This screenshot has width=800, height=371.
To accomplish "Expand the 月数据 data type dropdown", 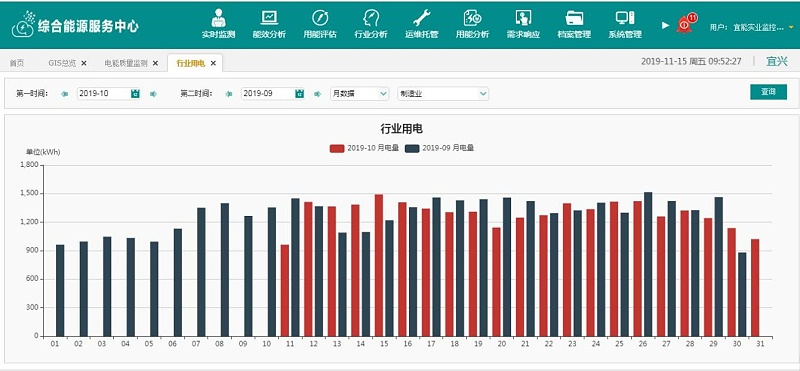I will 360,93.
